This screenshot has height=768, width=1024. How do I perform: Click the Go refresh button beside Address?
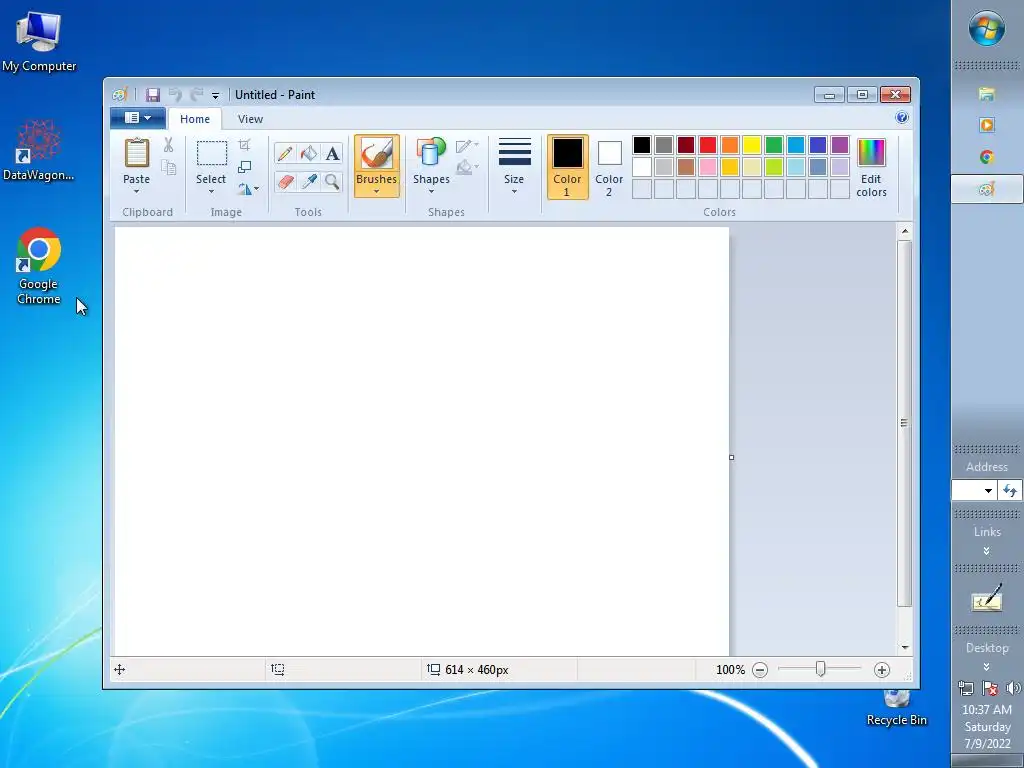[x=1010, y=490]
